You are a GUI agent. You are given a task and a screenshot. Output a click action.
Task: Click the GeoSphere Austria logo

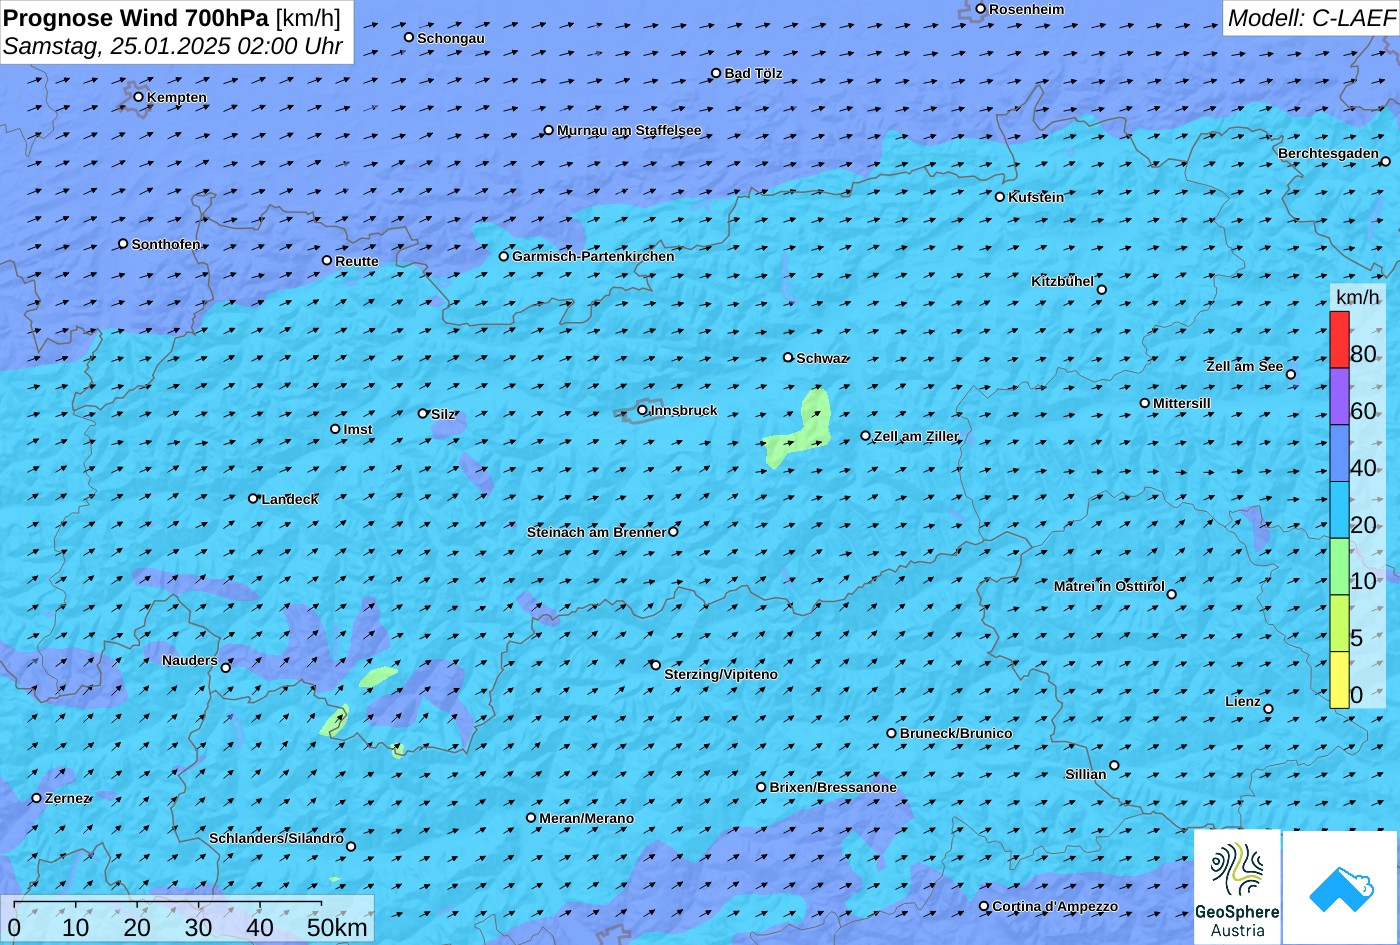coord(1237,887)
